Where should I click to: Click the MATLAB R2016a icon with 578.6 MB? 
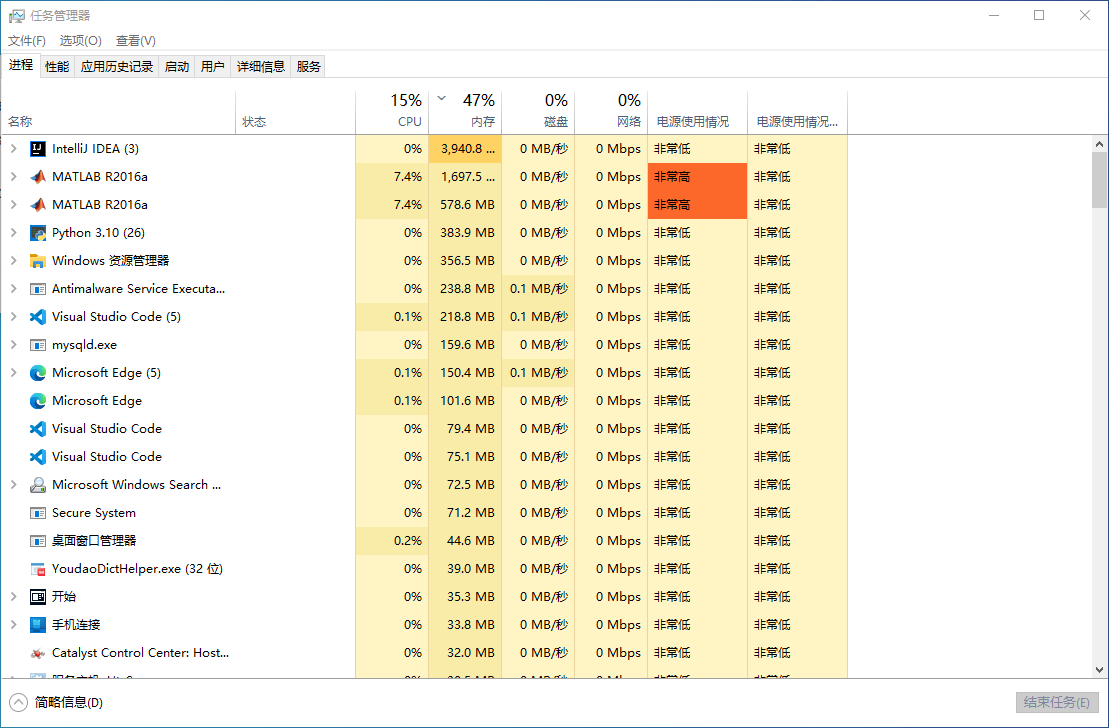pos(37,204)
